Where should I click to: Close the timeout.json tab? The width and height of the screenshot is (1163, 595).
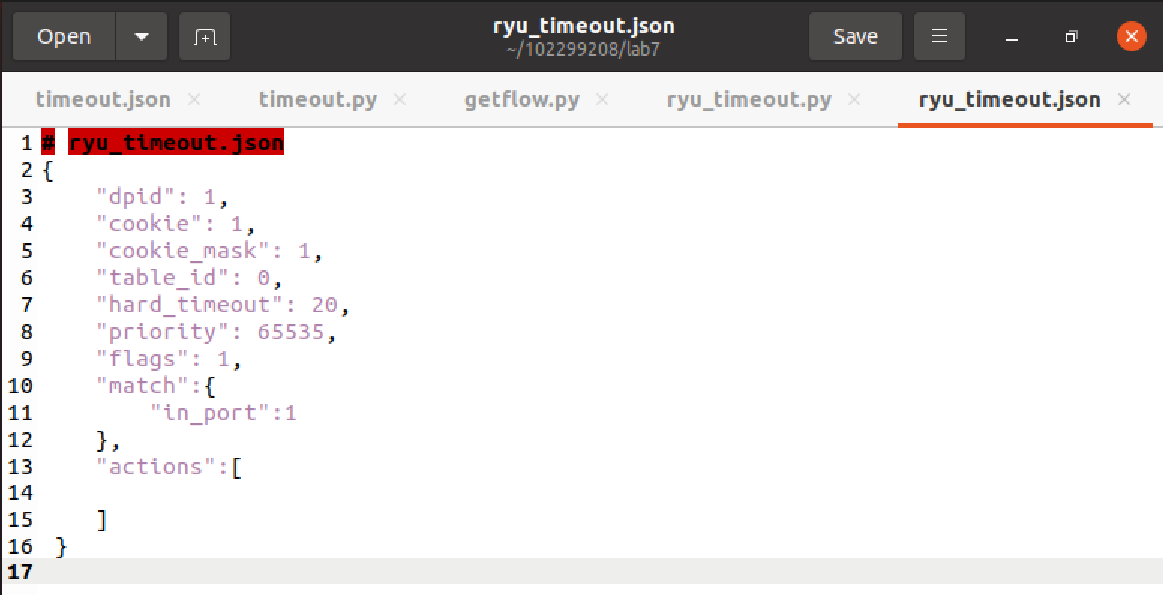(x=194, y=99)
